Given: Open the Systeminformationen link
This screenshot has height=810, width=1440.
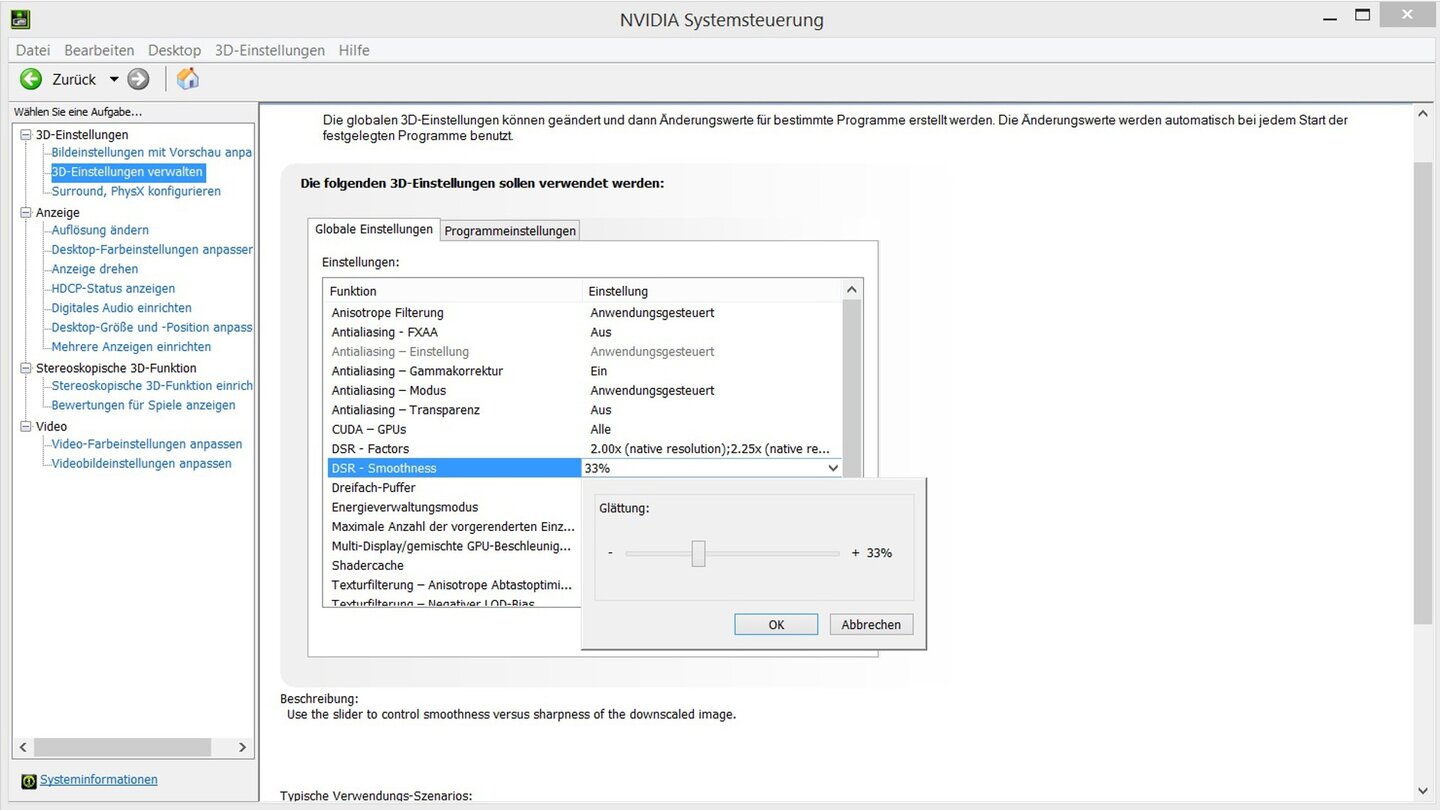Looking at the screenshot, I should [99, 780].
